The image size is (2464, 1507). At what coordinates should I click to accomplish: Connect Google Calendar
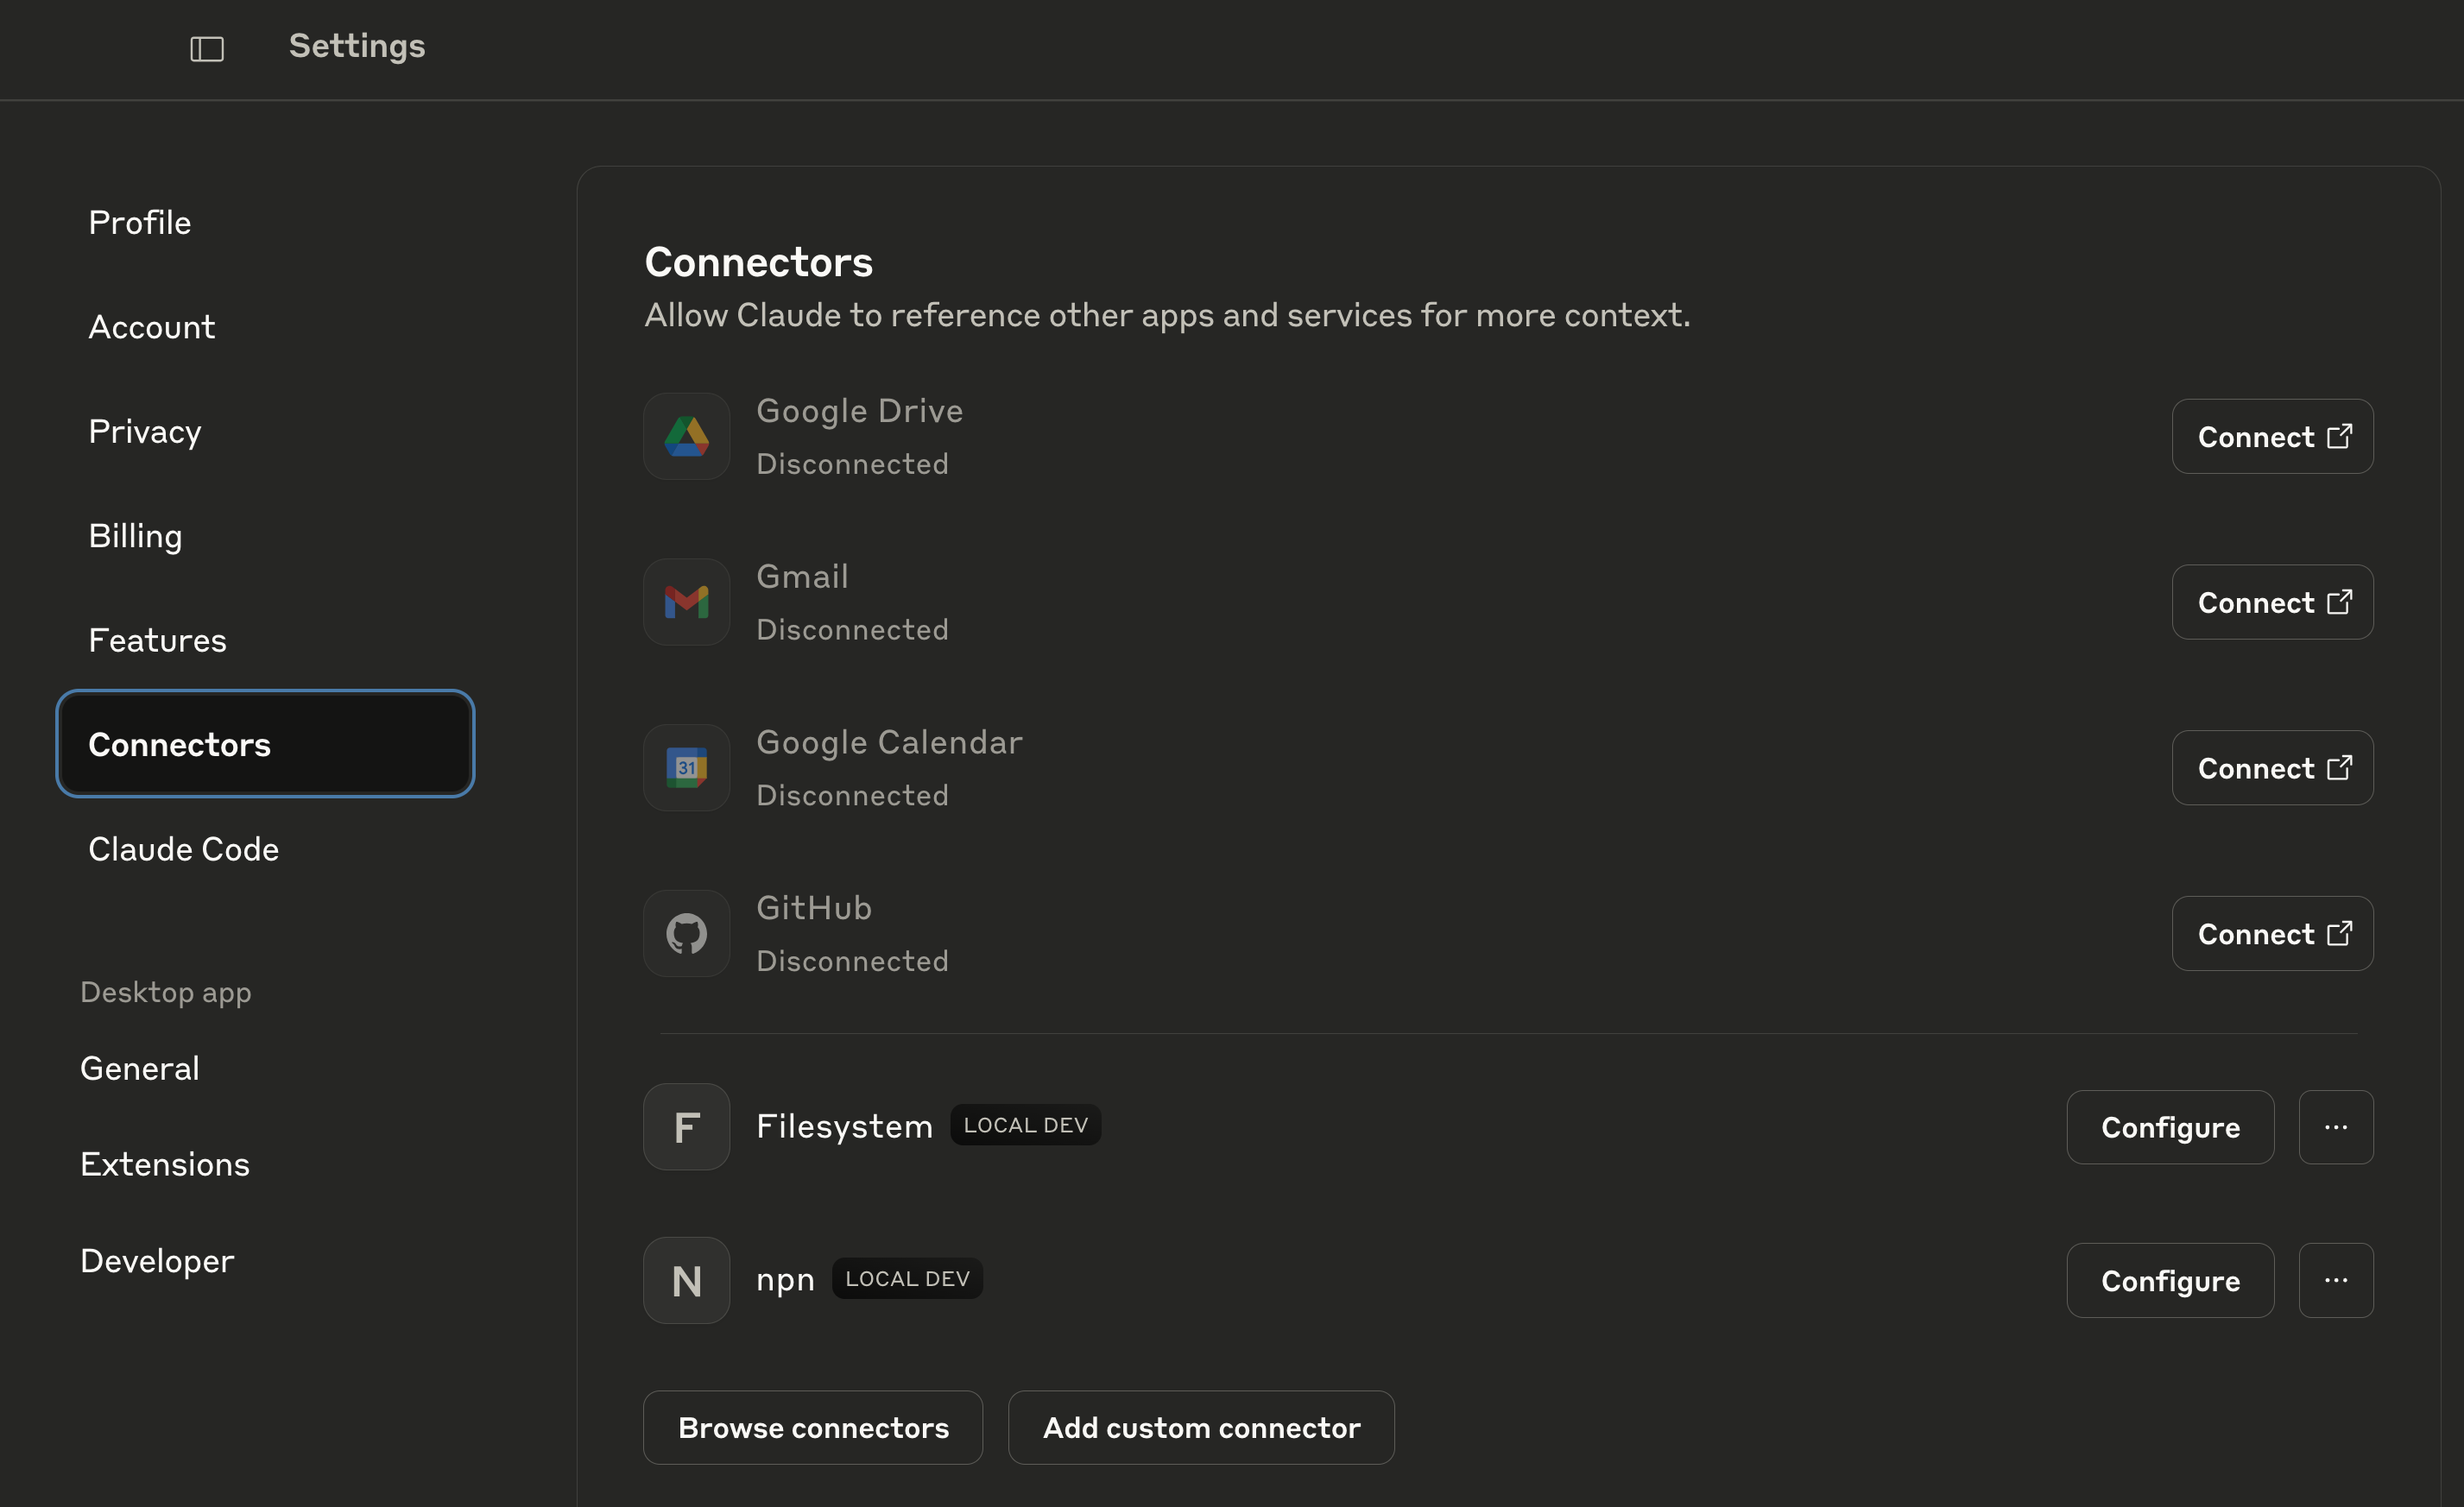(2272, 768)
